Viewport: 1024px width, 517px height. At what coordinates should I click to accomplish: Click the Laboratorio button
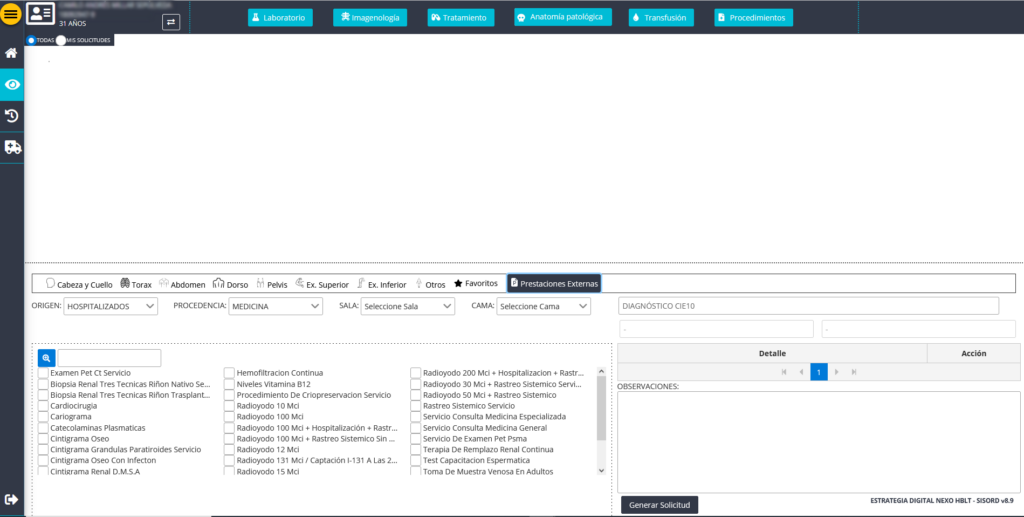pos(280,18)
